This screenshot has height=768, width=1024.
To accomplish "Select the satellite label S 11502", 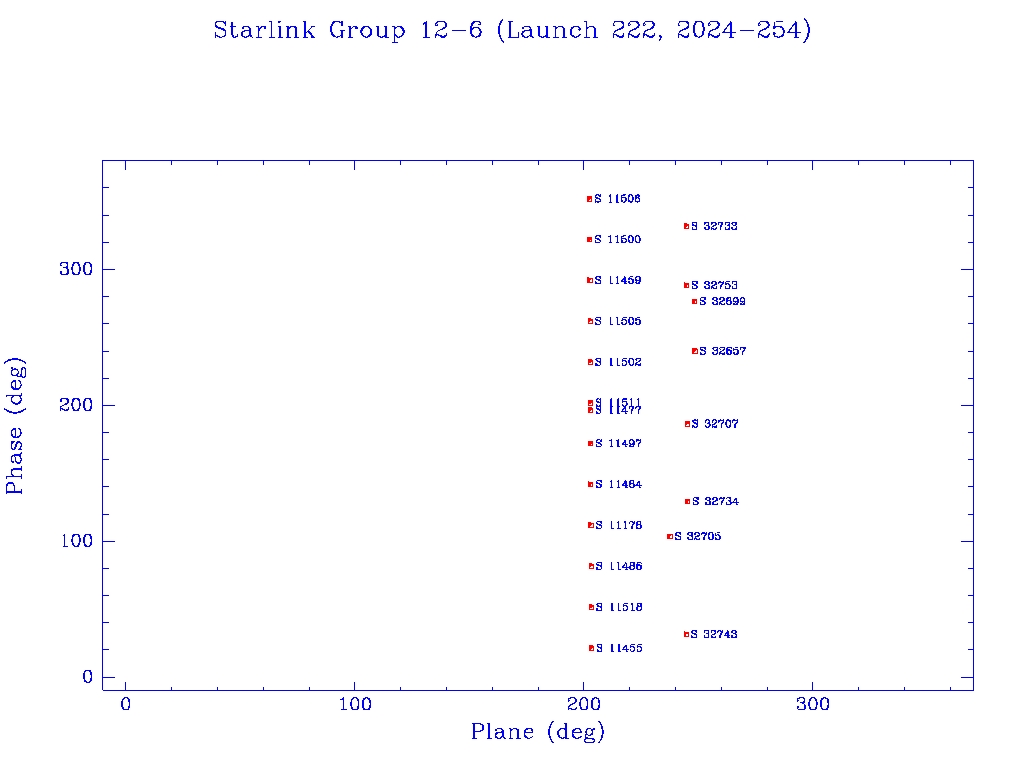I will pos(618,362).
